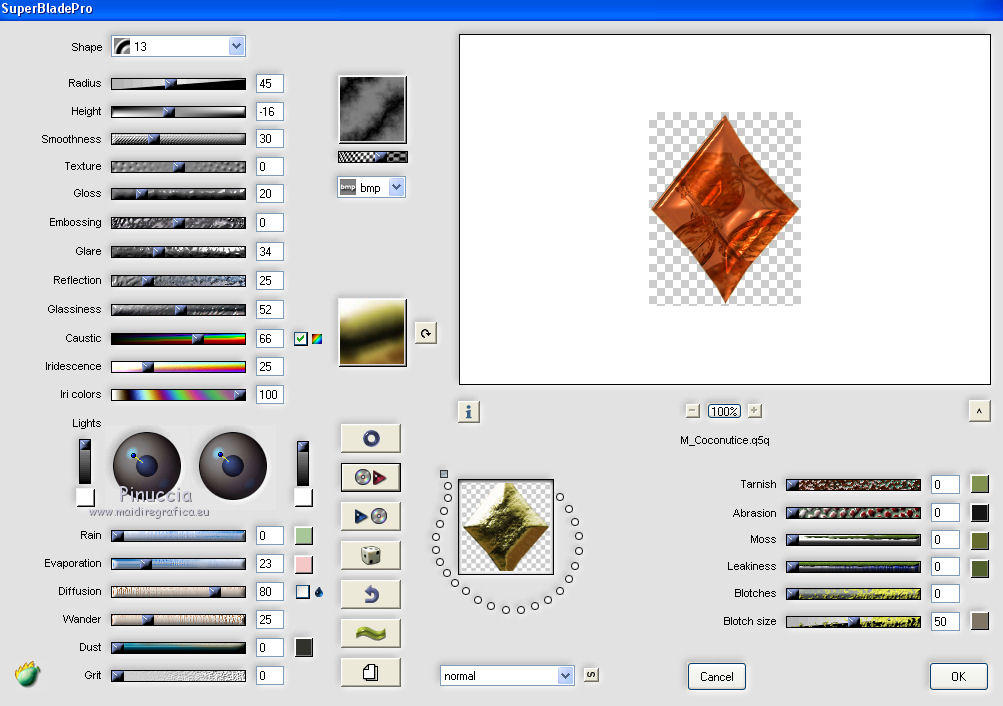Expand the bmp texture type dropdown
1003x706 pixels.
(396, 187)
